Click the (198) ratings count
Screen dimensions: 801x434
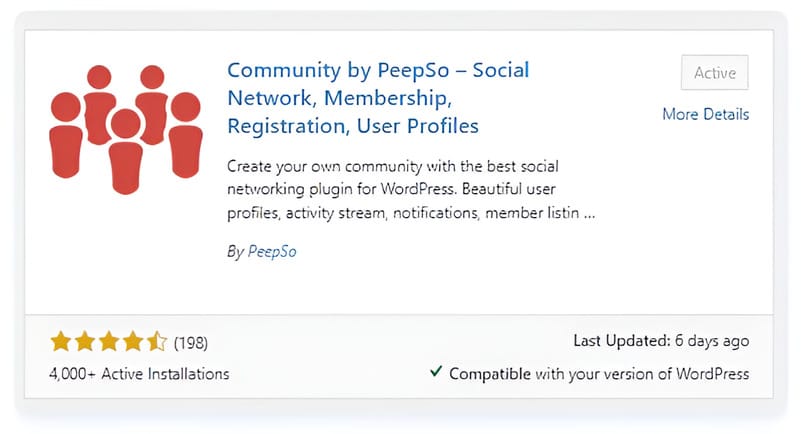coord(191,343)
